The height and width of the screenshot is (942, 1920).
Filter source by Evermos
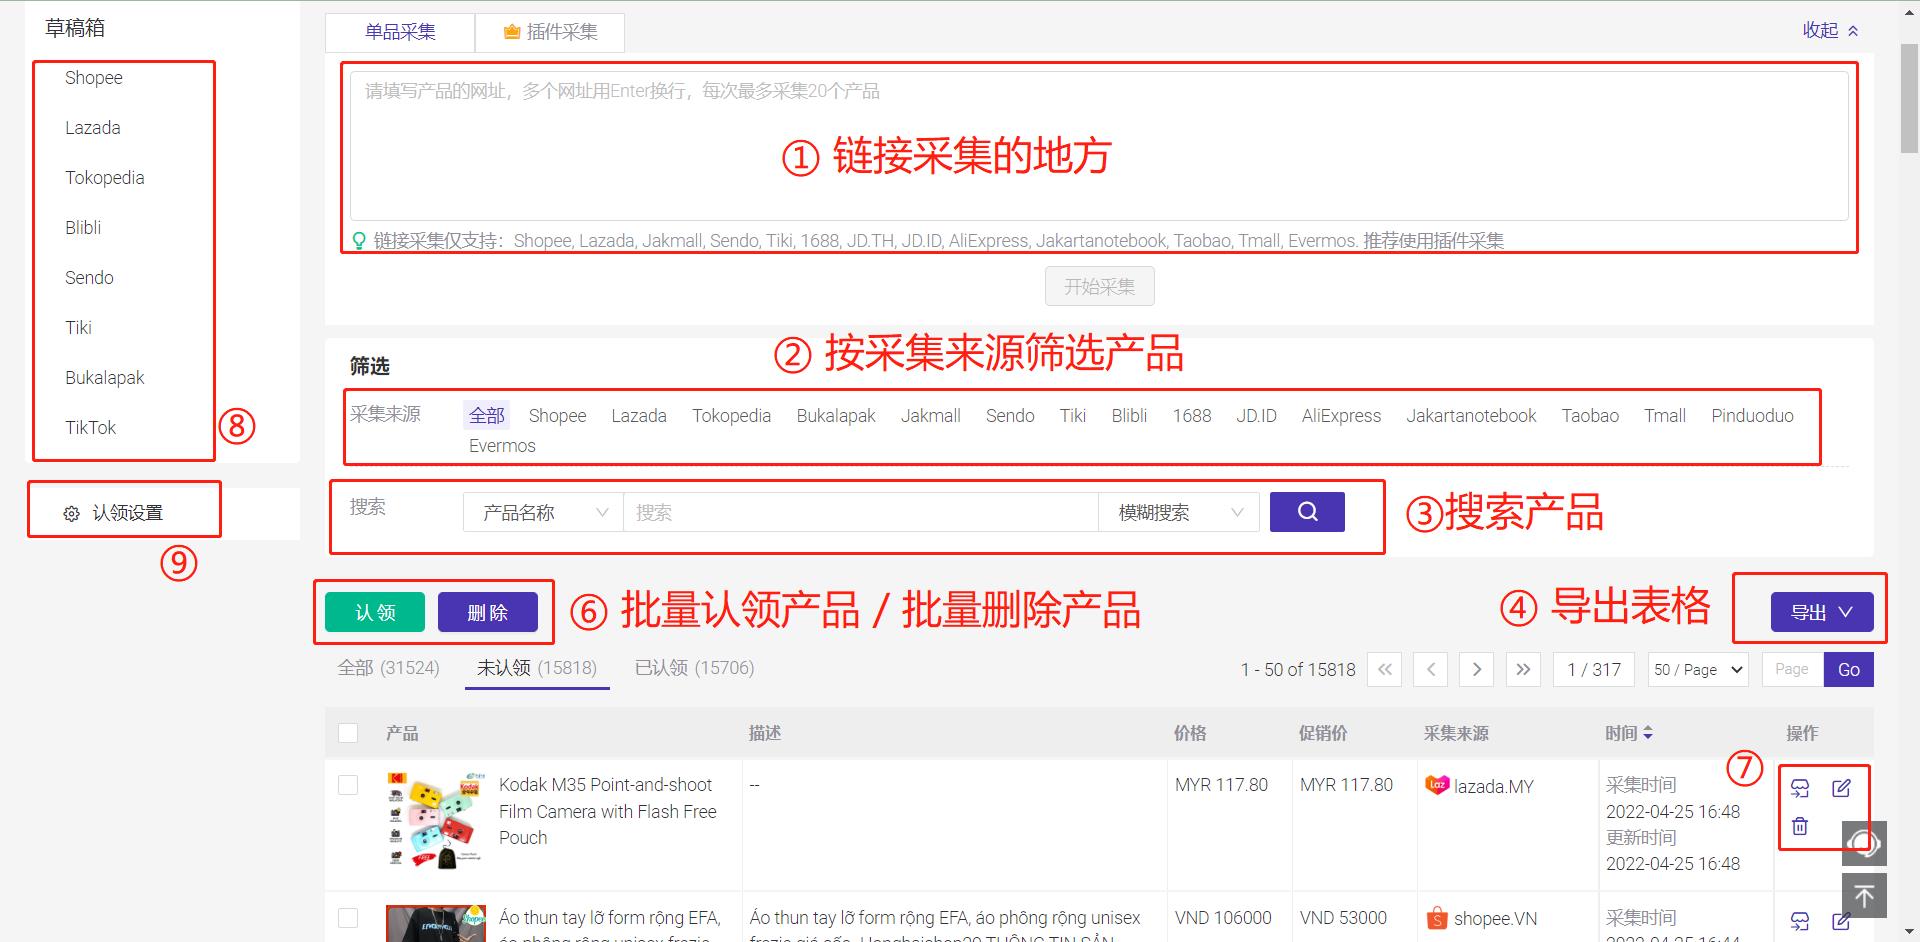tap(502, 445)
